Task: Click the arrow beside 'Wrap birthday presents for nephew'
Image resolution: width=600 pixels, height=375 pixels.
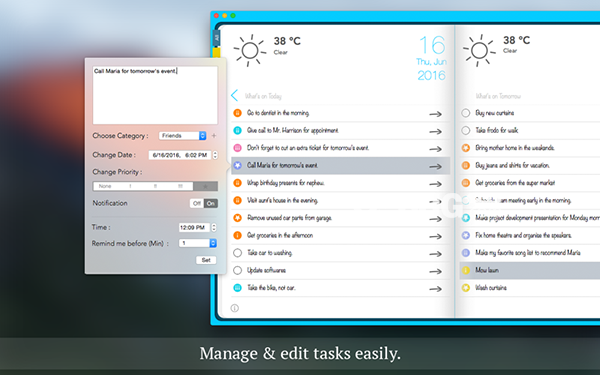Action: 435,184
